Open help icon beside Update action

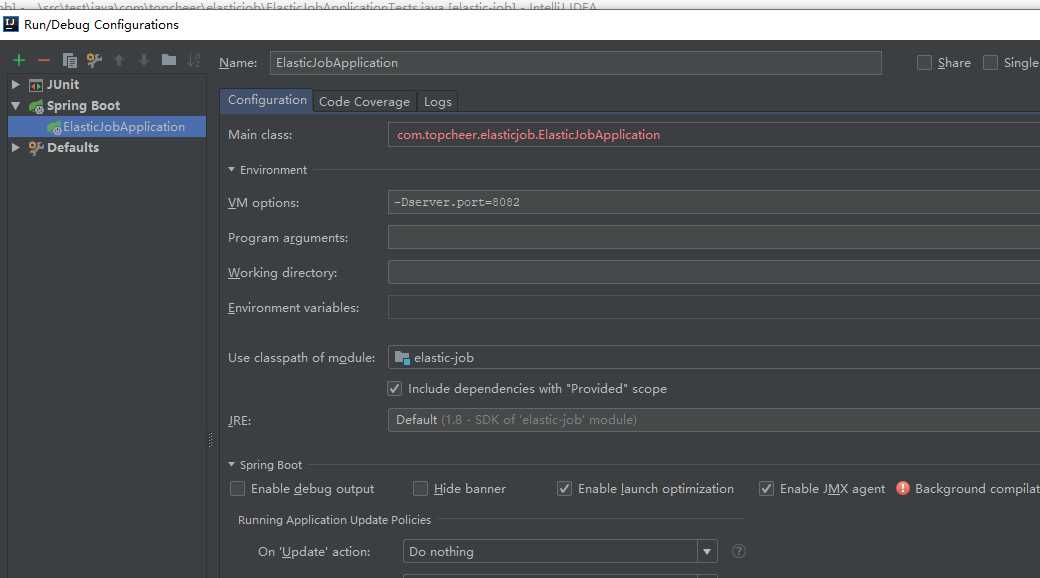tap(738, 551)
